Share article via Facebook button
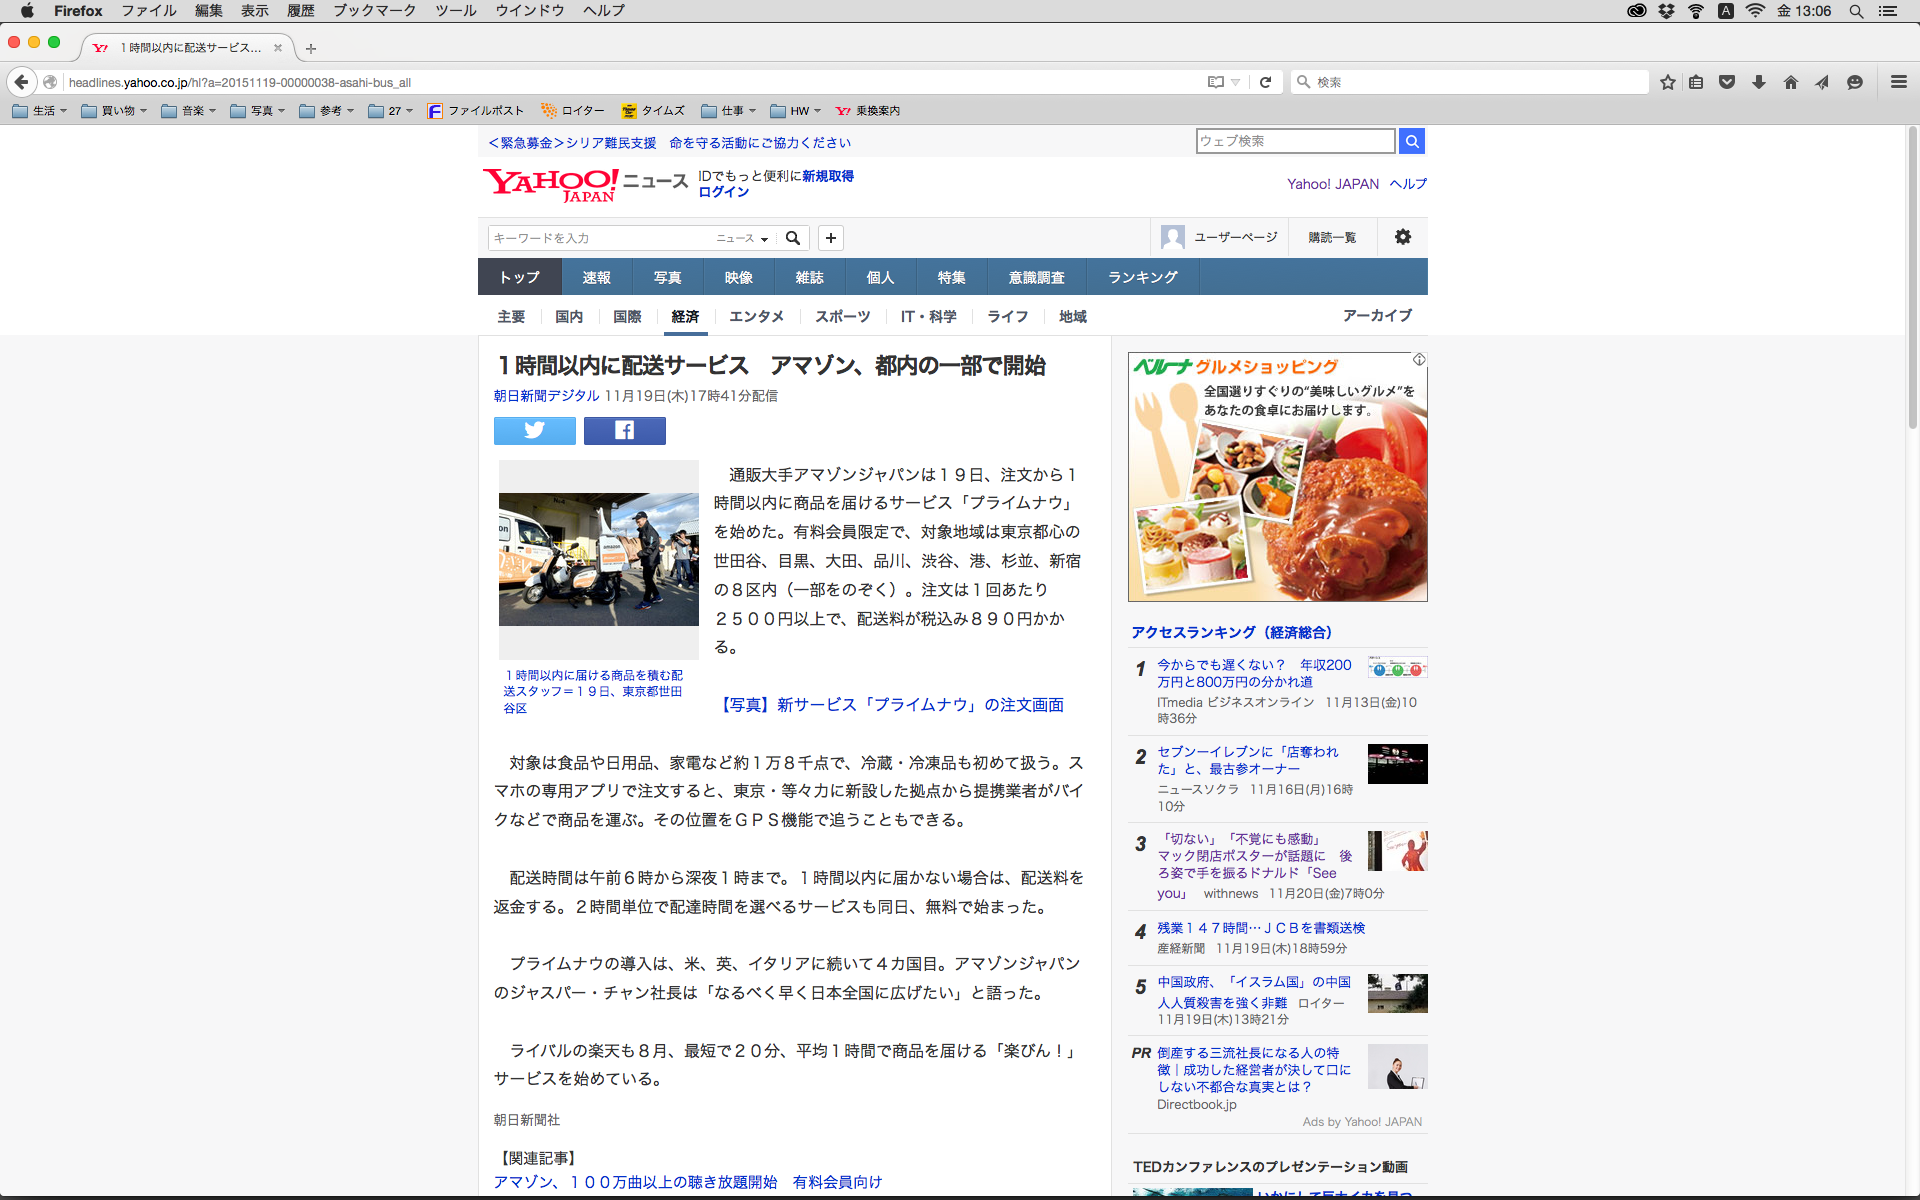 pos(624,430)
